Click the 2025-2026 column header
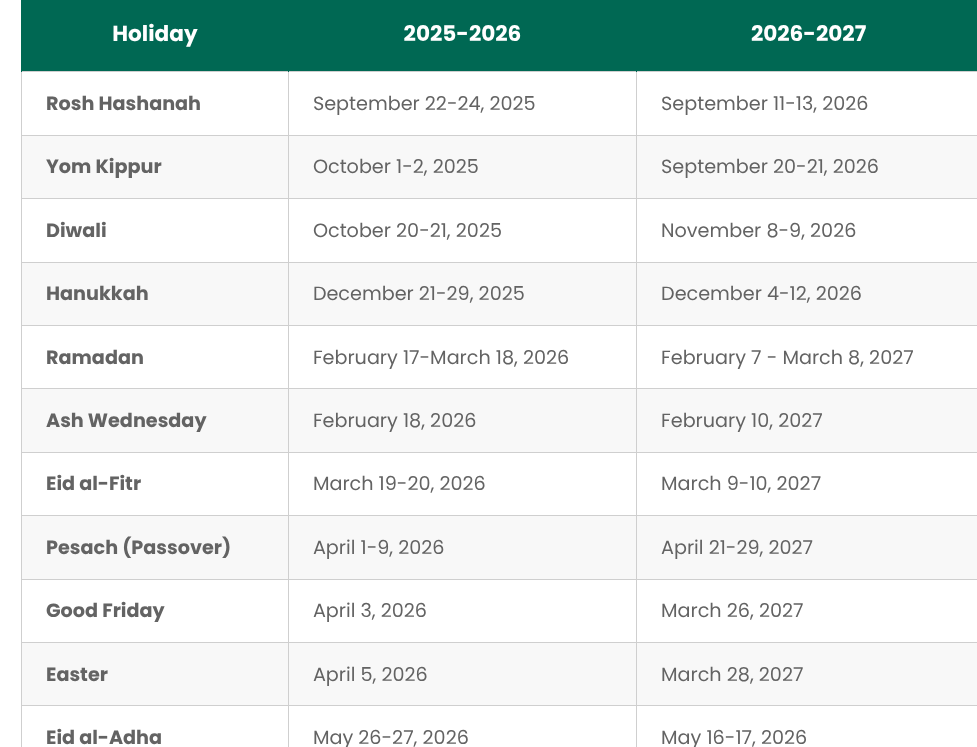 [462, 34]
